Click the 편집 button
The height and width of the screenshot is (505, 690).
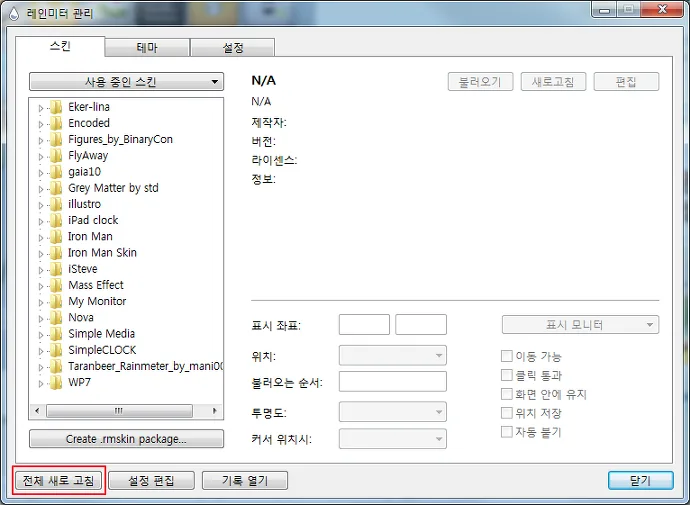point(626,82)
